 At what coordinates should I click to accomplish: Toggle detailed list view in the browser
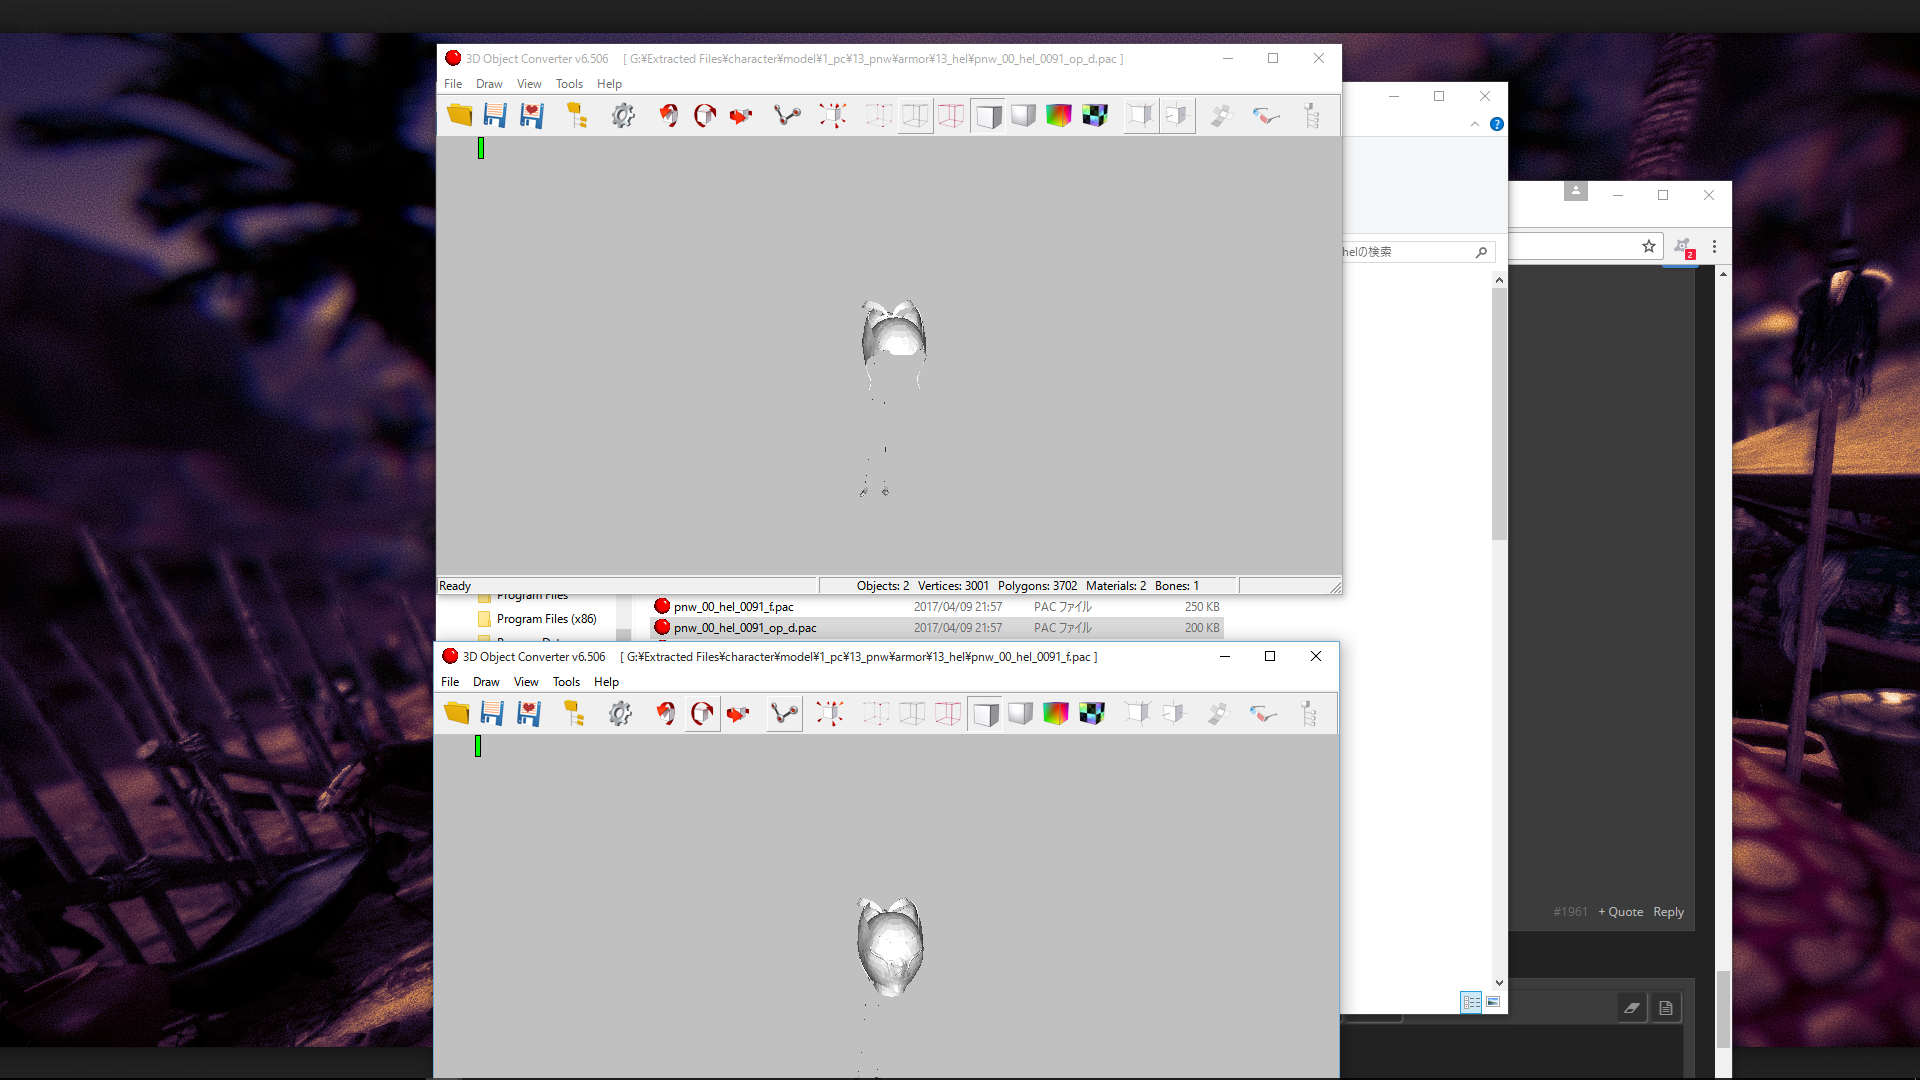pyautogui.click(x=1471, y=1002)
